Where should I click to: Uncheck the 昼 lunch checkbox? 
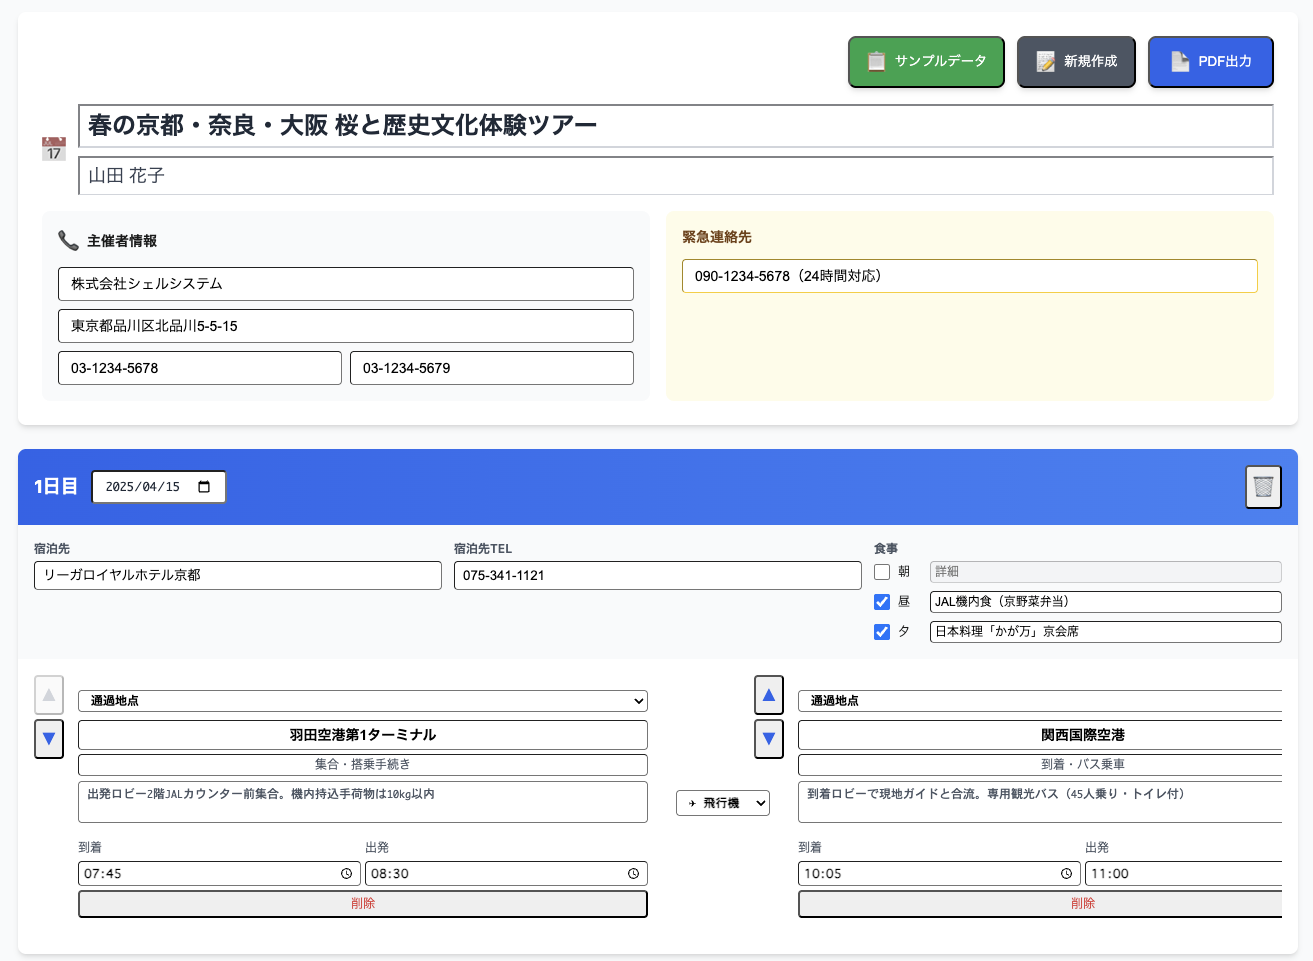pos(882,601)
